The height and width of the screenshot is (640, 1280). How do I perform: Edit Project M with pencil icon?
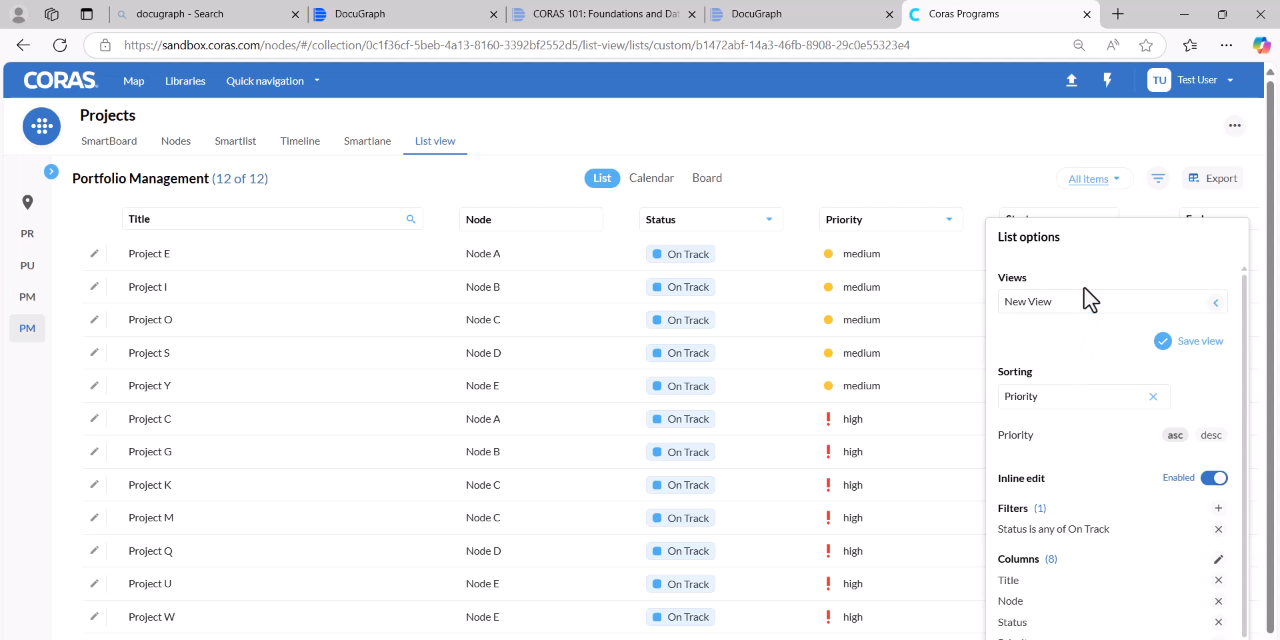[x=95, y=517]
